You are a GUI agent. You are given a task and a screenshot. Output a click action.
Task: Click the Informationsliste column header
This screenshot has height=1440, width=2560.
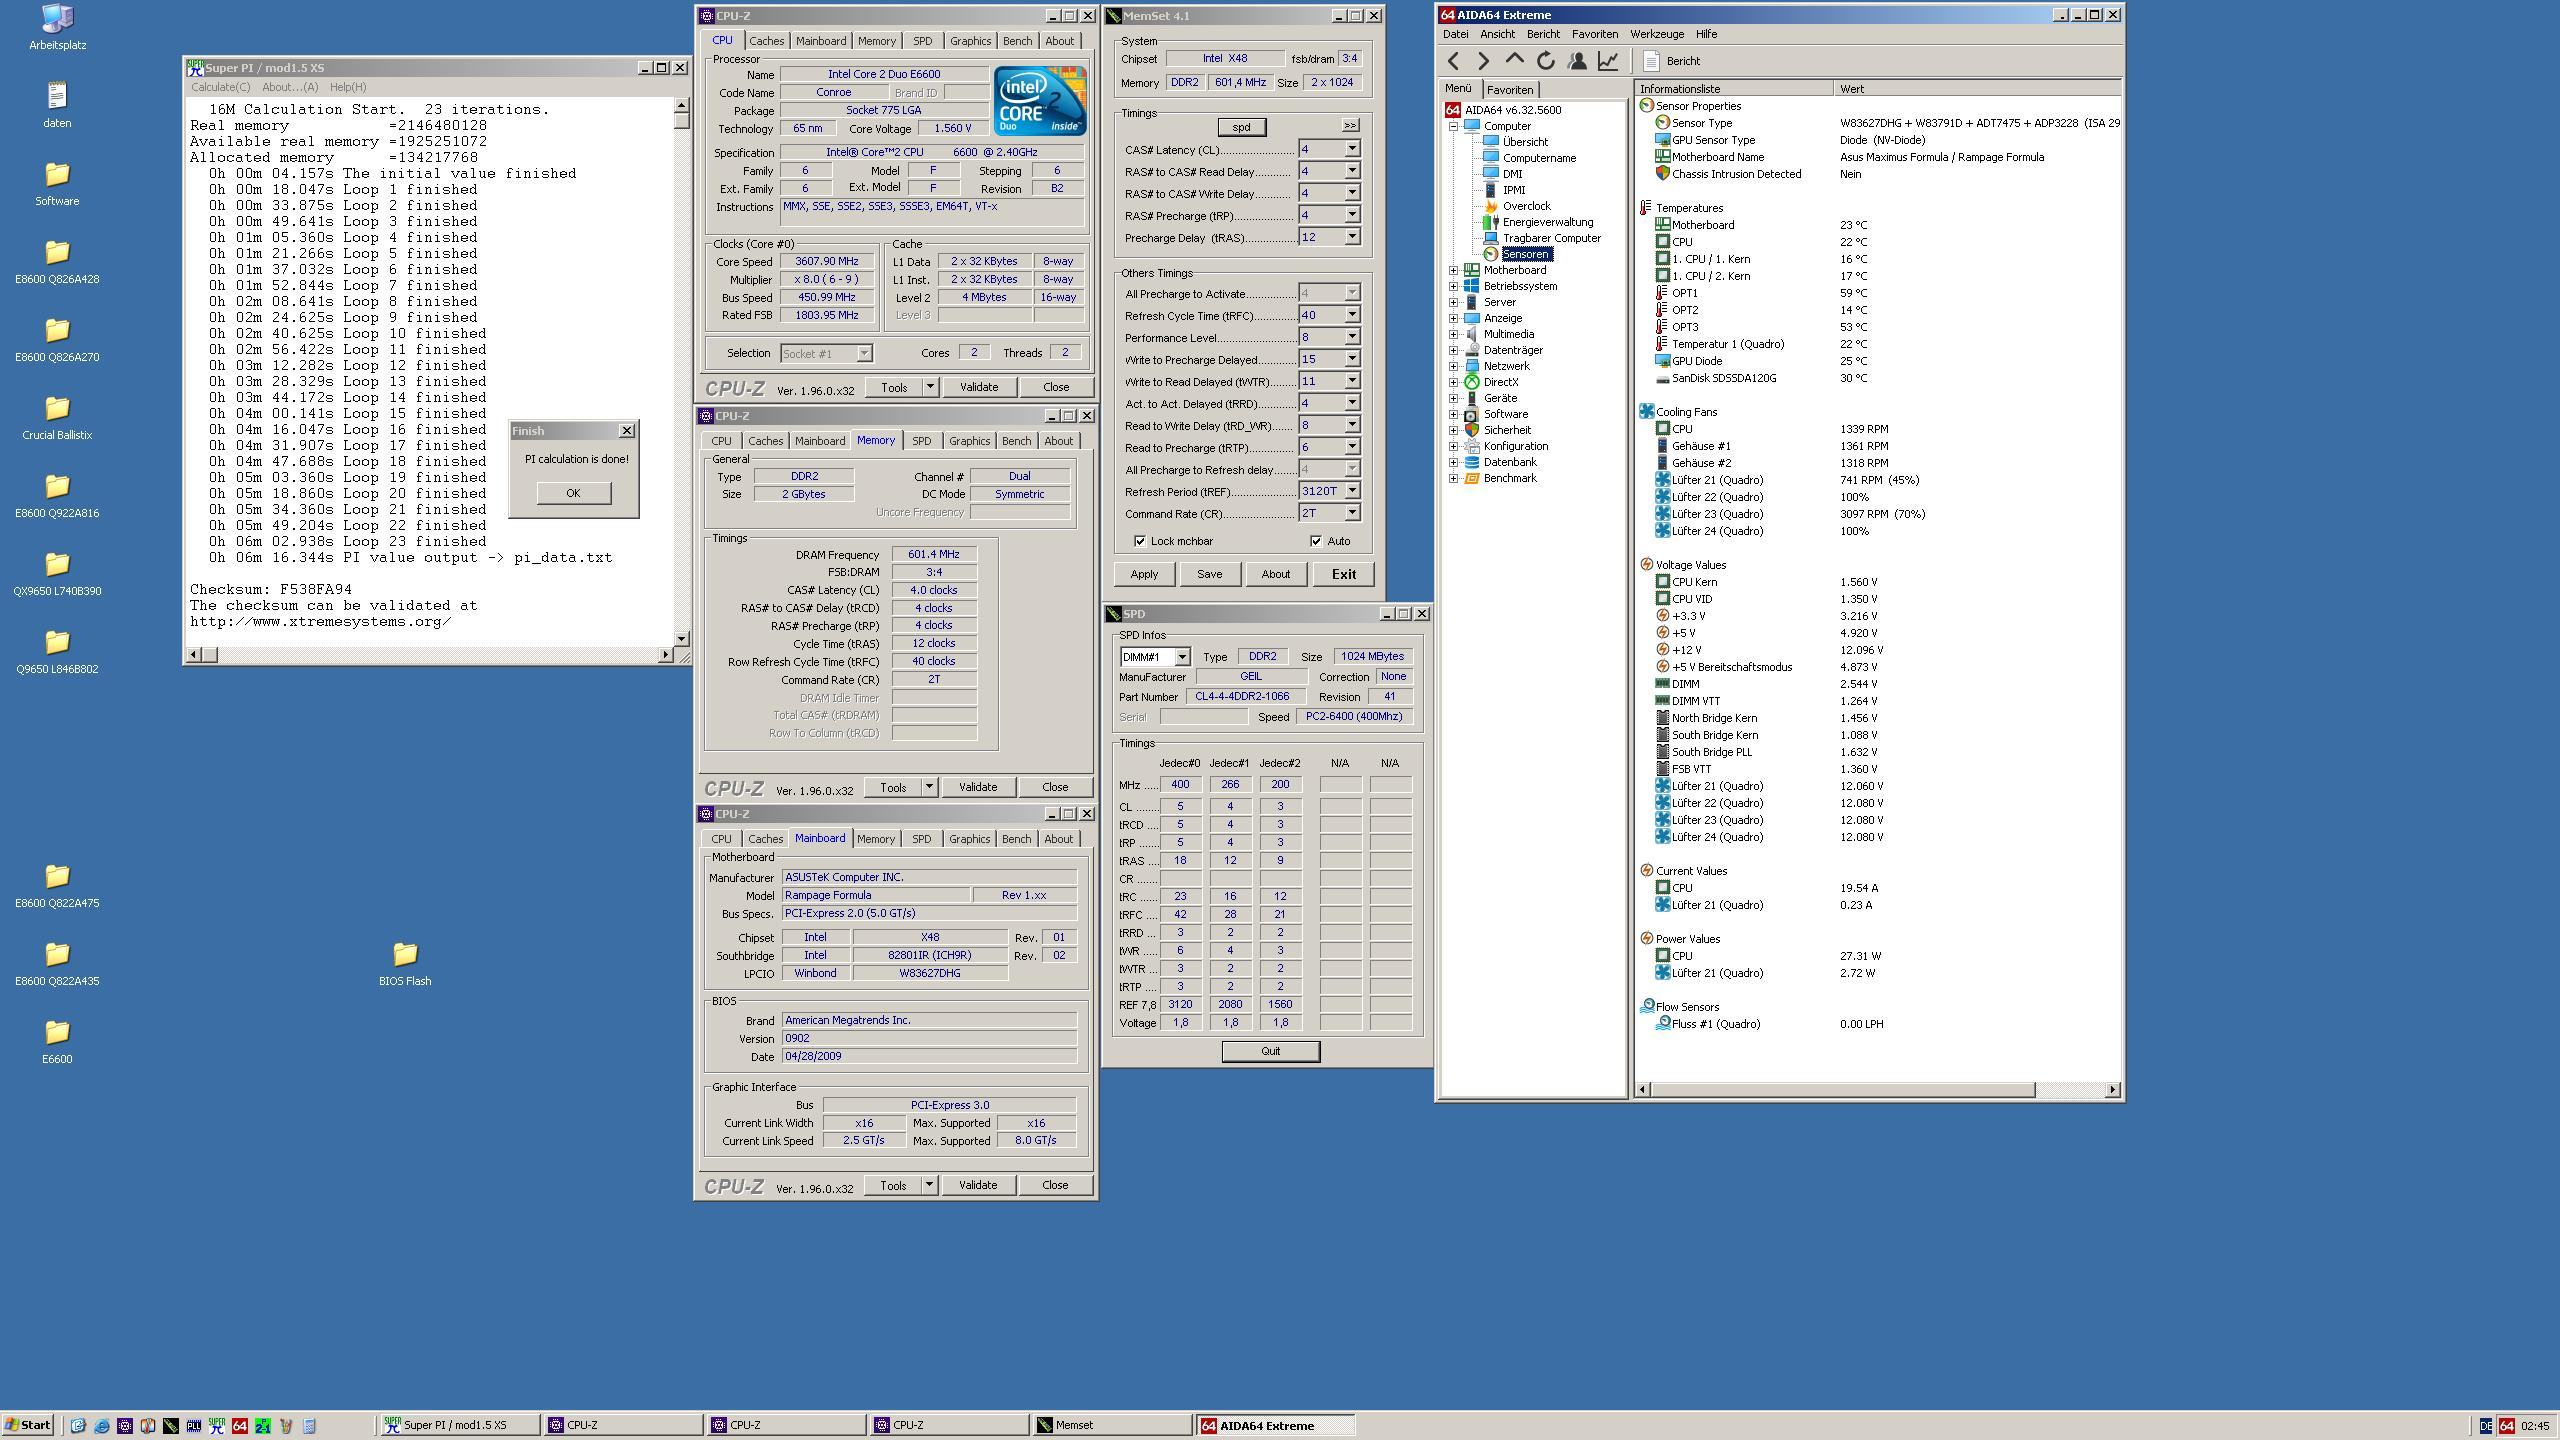[1734, 89]
